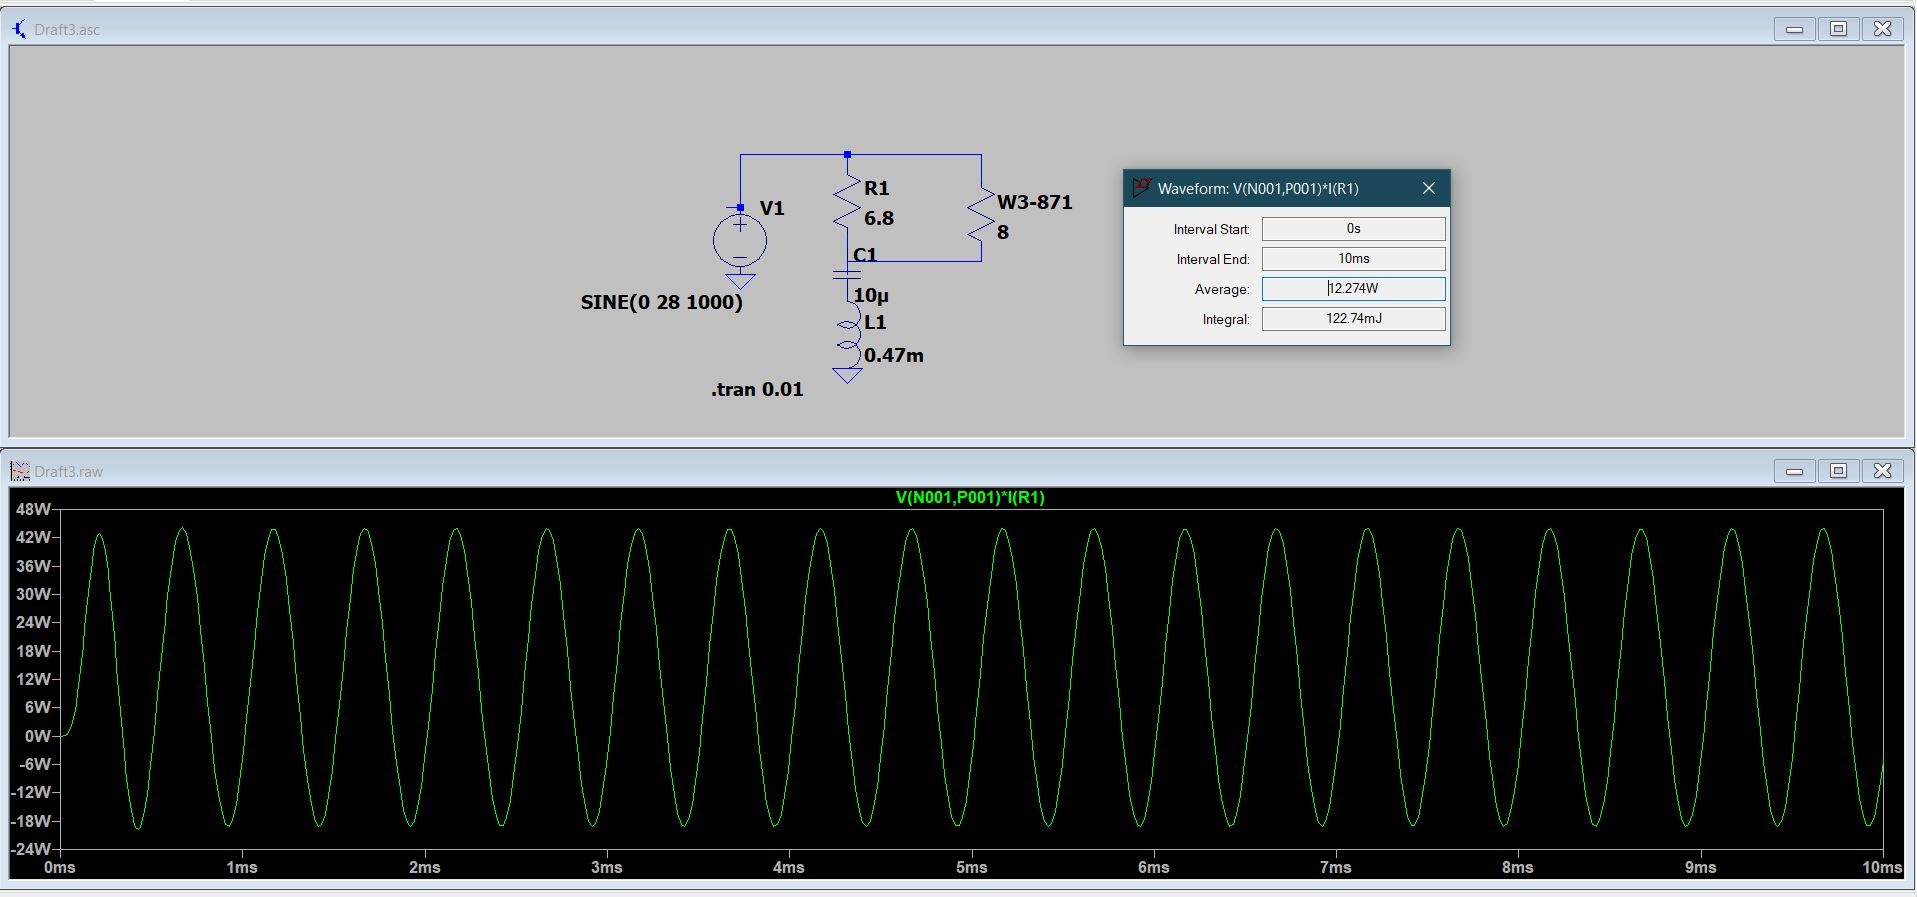
Task: Click the V1 label
Action: [x=772, y=208]
